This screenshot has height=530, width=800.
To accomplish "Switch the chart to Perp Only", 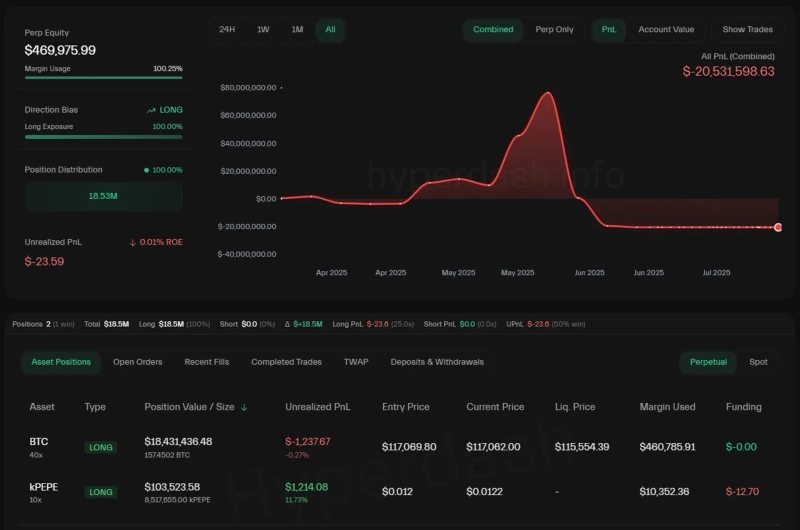I will point(554,30).
